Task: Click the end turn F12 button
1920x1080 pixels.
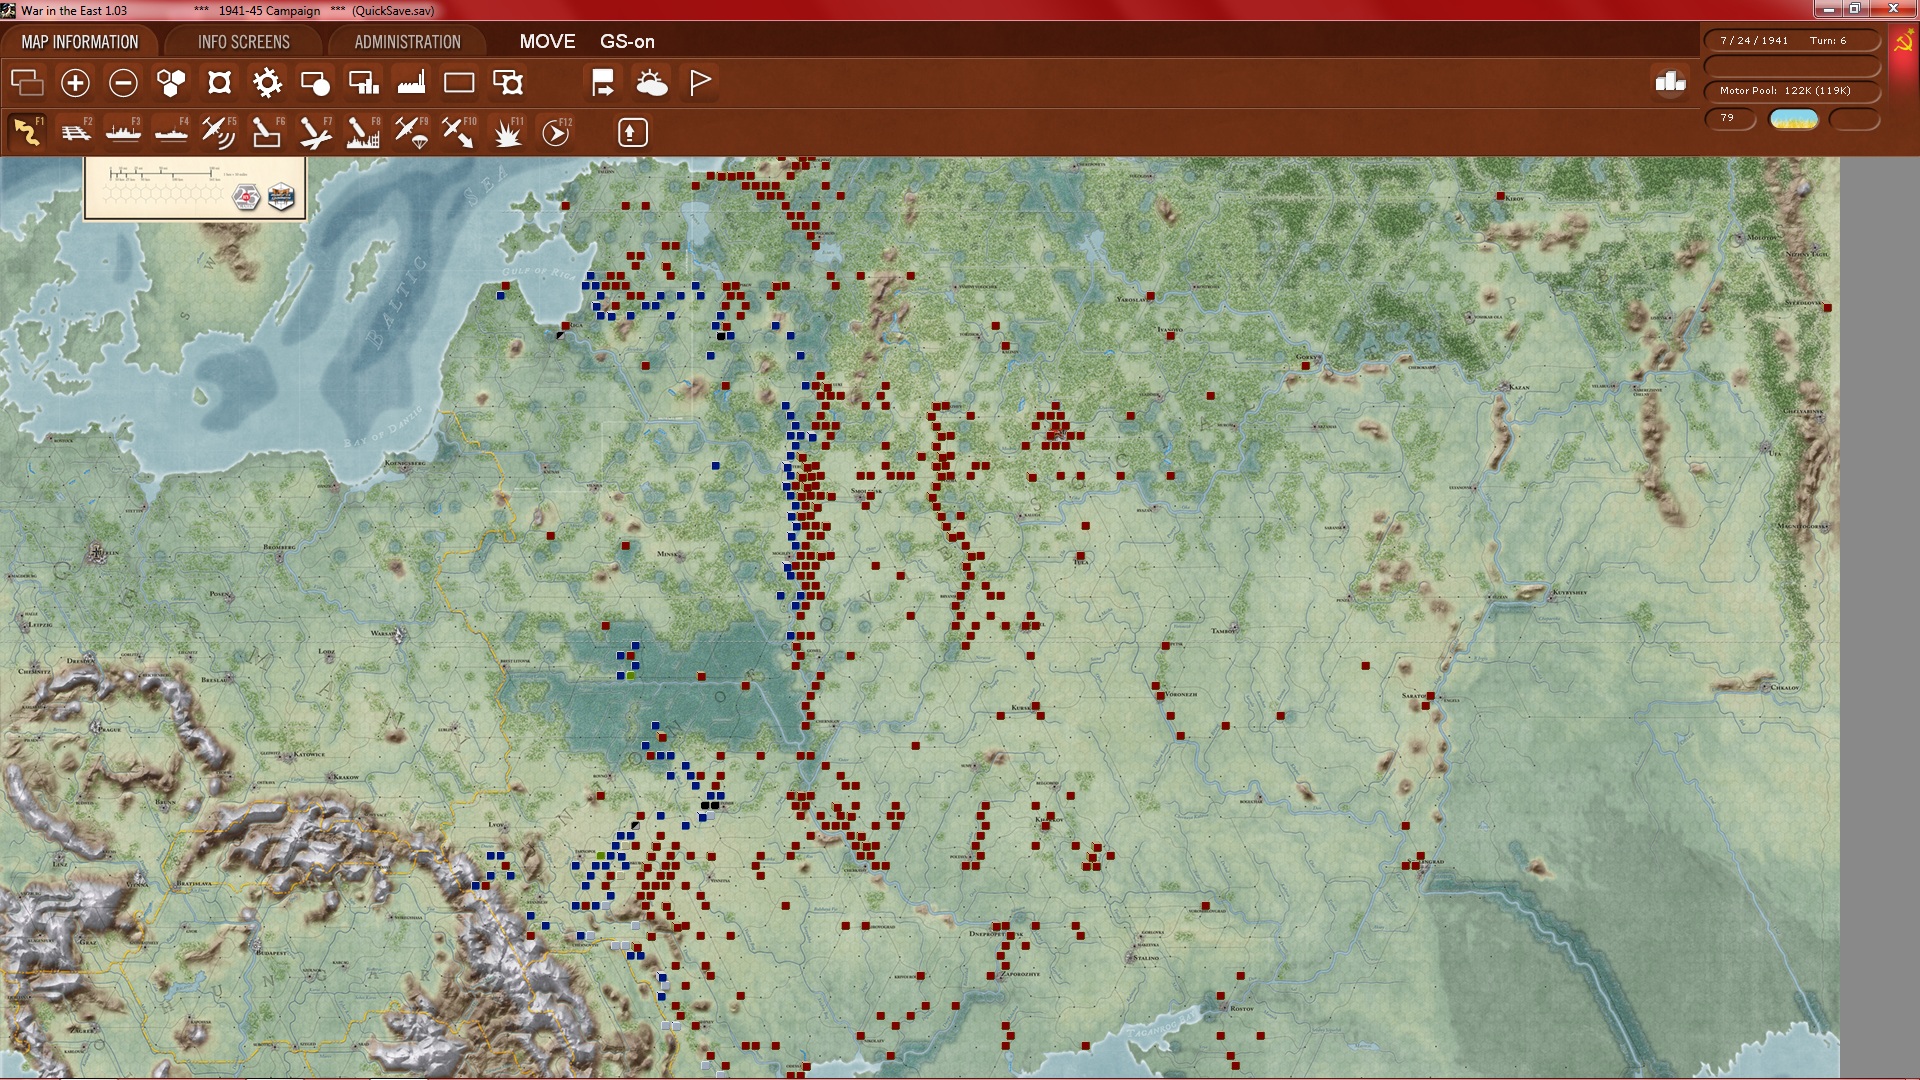Action: (x=556, y=132)
